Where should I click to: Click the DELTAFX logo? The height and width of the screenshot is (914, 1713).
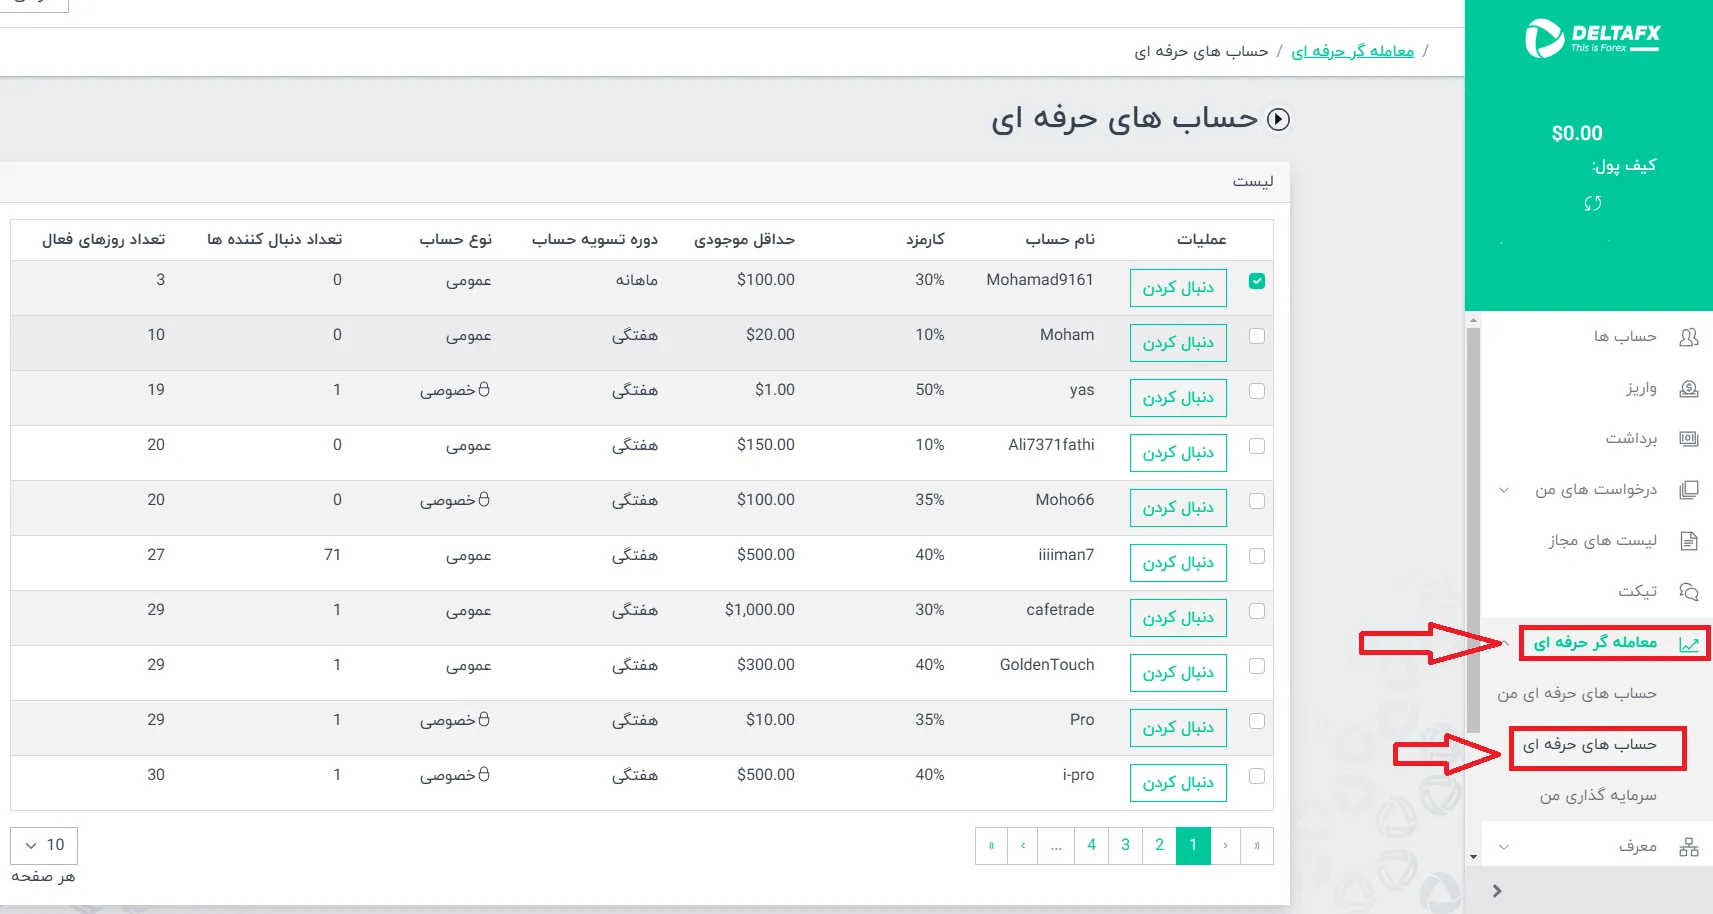pos(1591,37)
